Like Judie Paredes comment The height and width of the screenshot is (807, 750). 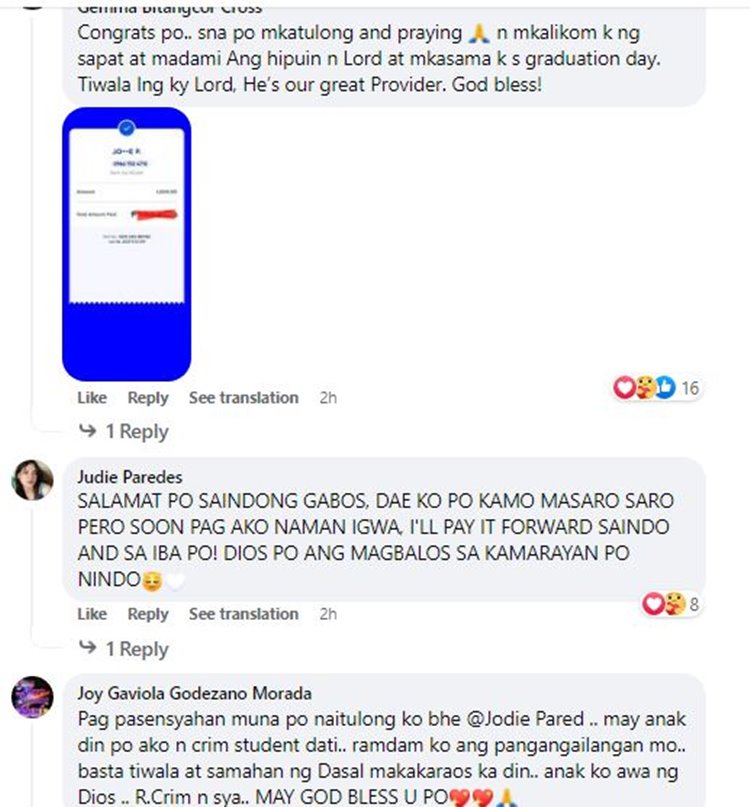92,614
